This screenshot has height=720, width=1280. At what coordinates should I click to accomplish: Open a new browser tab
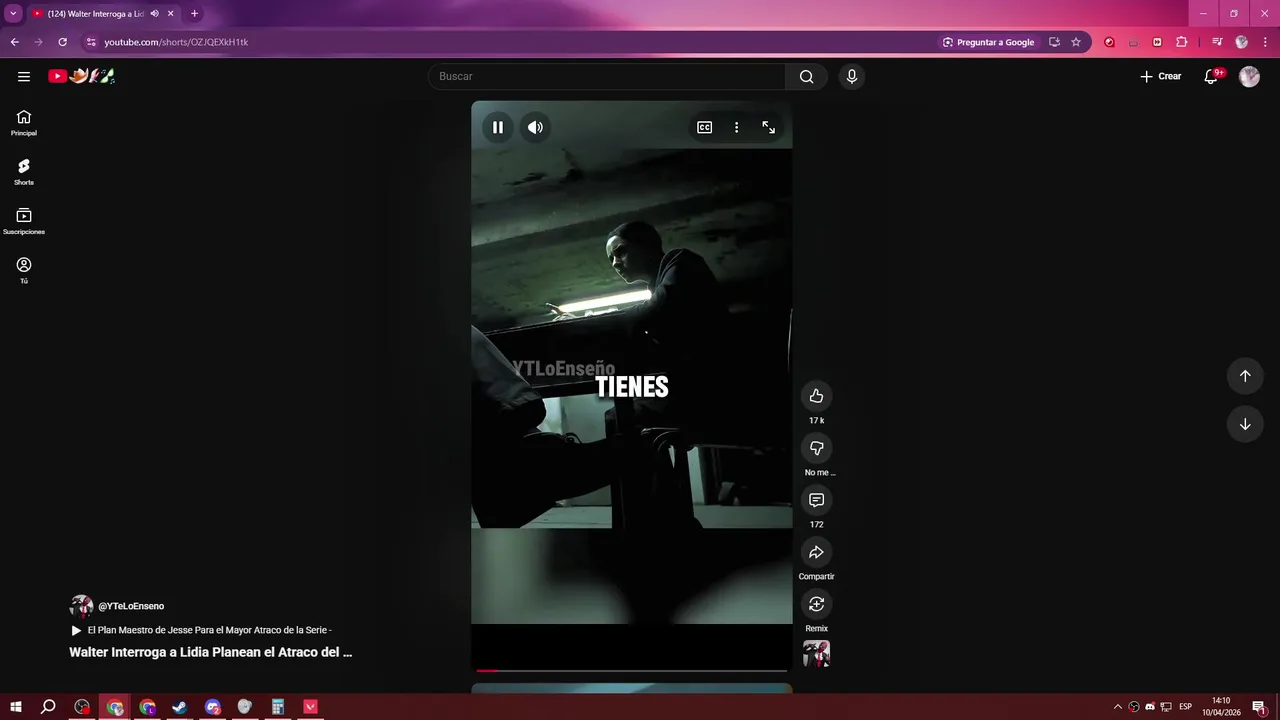pyautogui.click(x=194, y=14)
